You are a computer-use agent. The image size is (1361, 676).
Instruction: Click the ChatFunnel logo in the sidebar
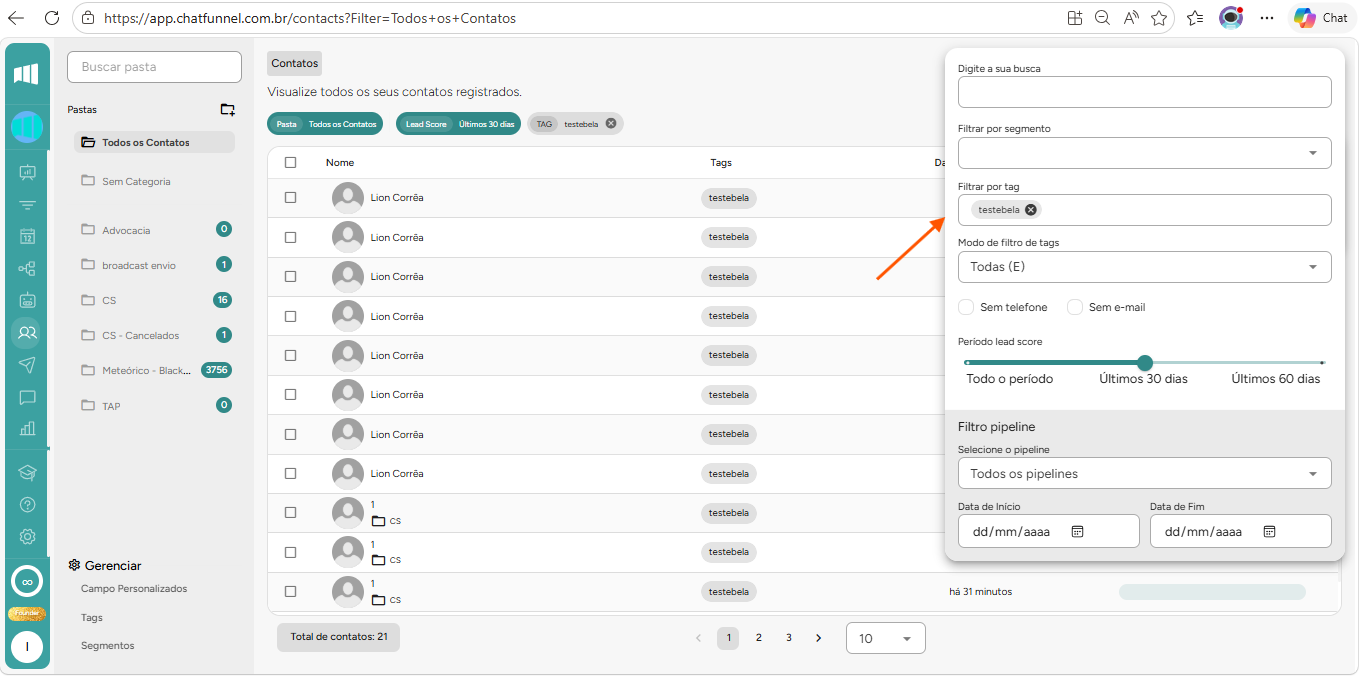27,74
